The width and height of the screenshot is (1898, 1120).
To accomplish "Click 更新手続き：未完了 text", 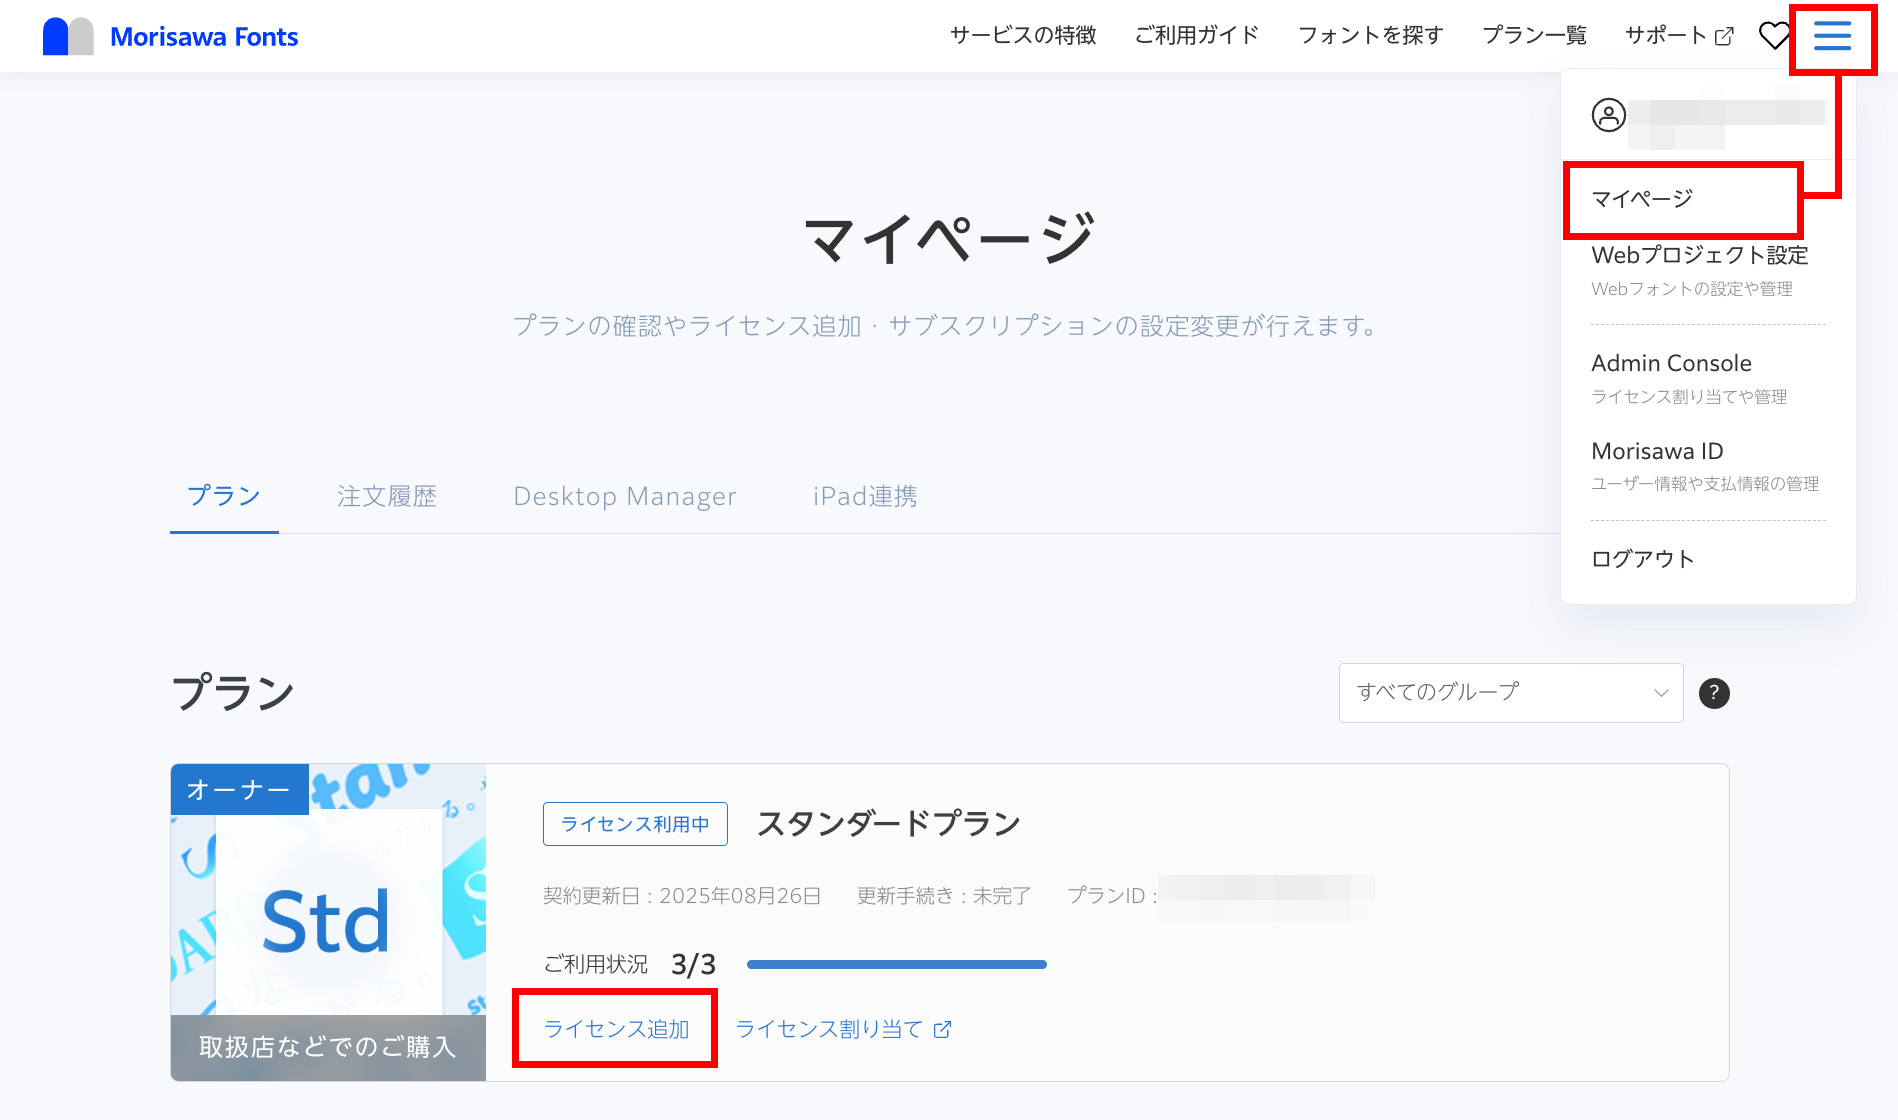I will [x=944, y=896].
